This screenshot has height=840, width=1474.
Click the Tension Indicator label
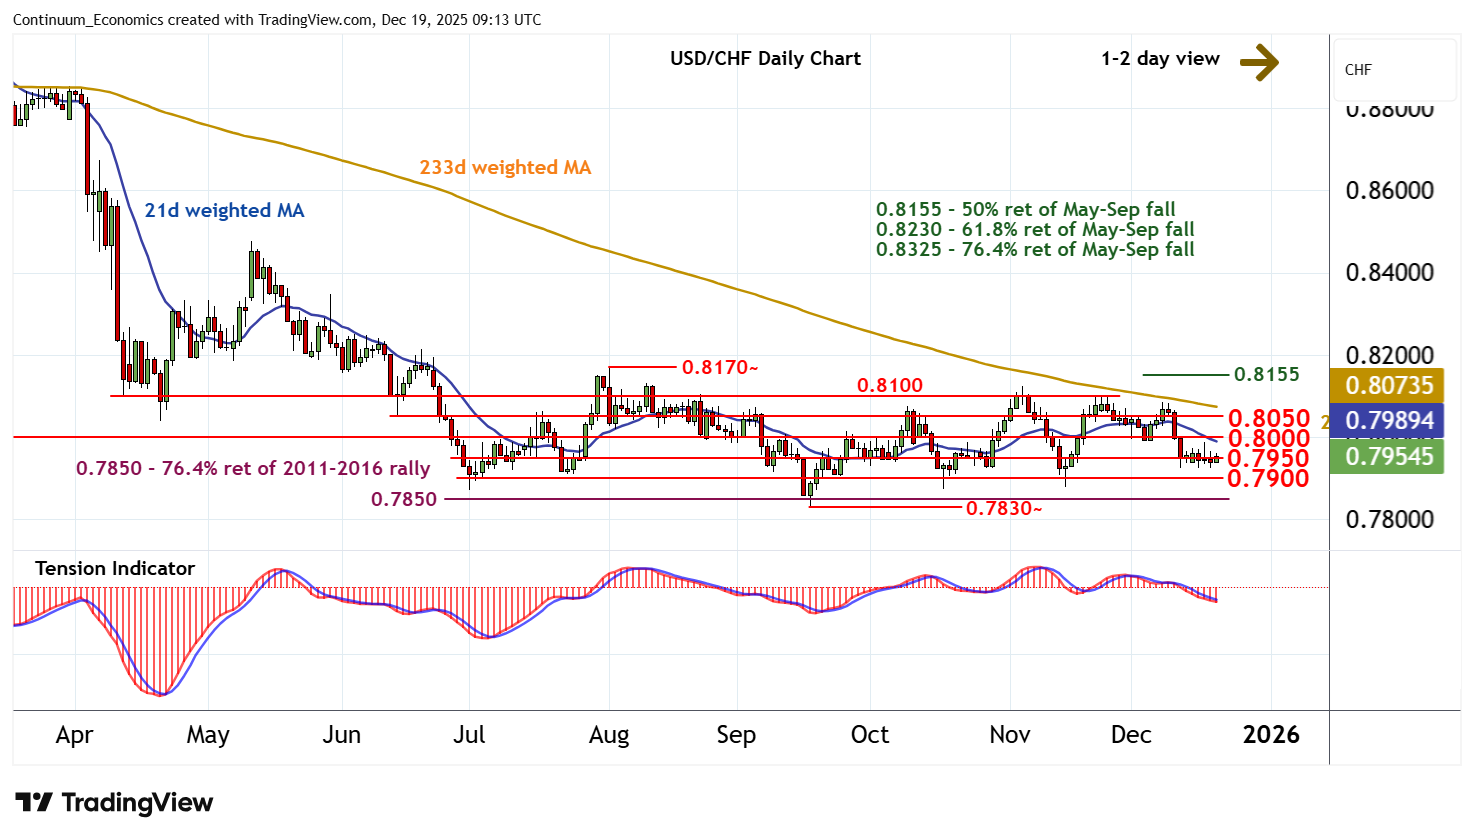pyautogui.click(x=115, y=568)
